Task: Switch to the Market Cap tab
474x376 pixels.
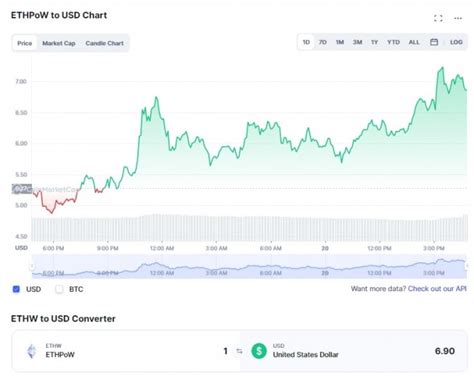Action: coord(59,43)
